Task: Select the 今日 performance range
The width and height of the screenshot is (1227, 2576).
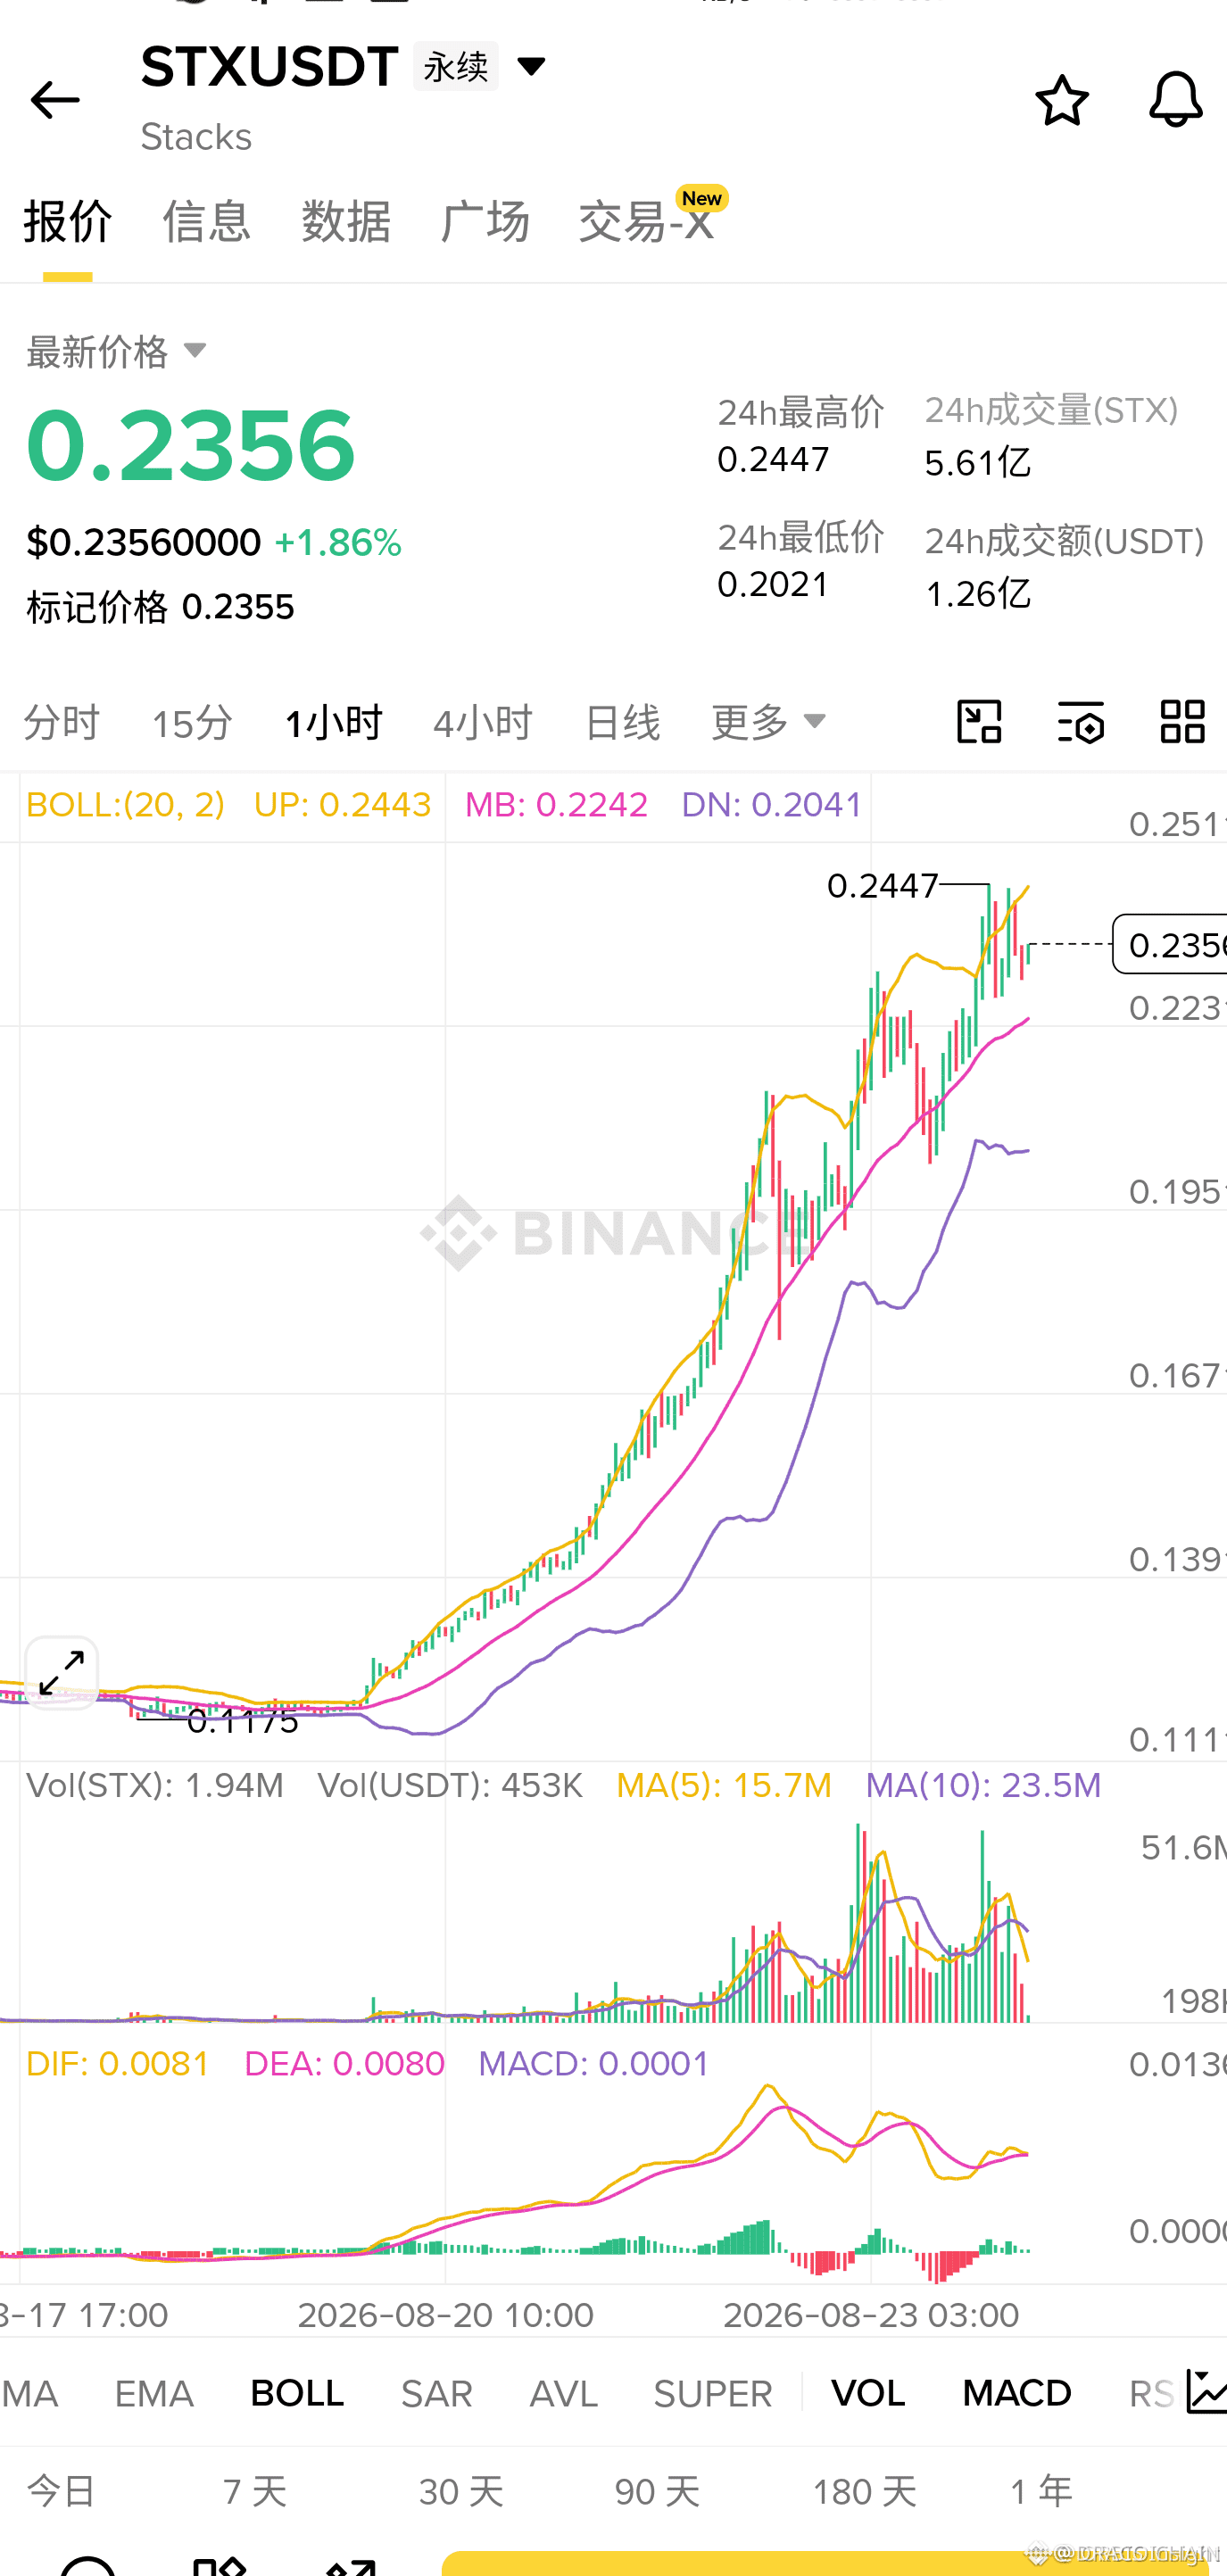Action: (61, 2491)
